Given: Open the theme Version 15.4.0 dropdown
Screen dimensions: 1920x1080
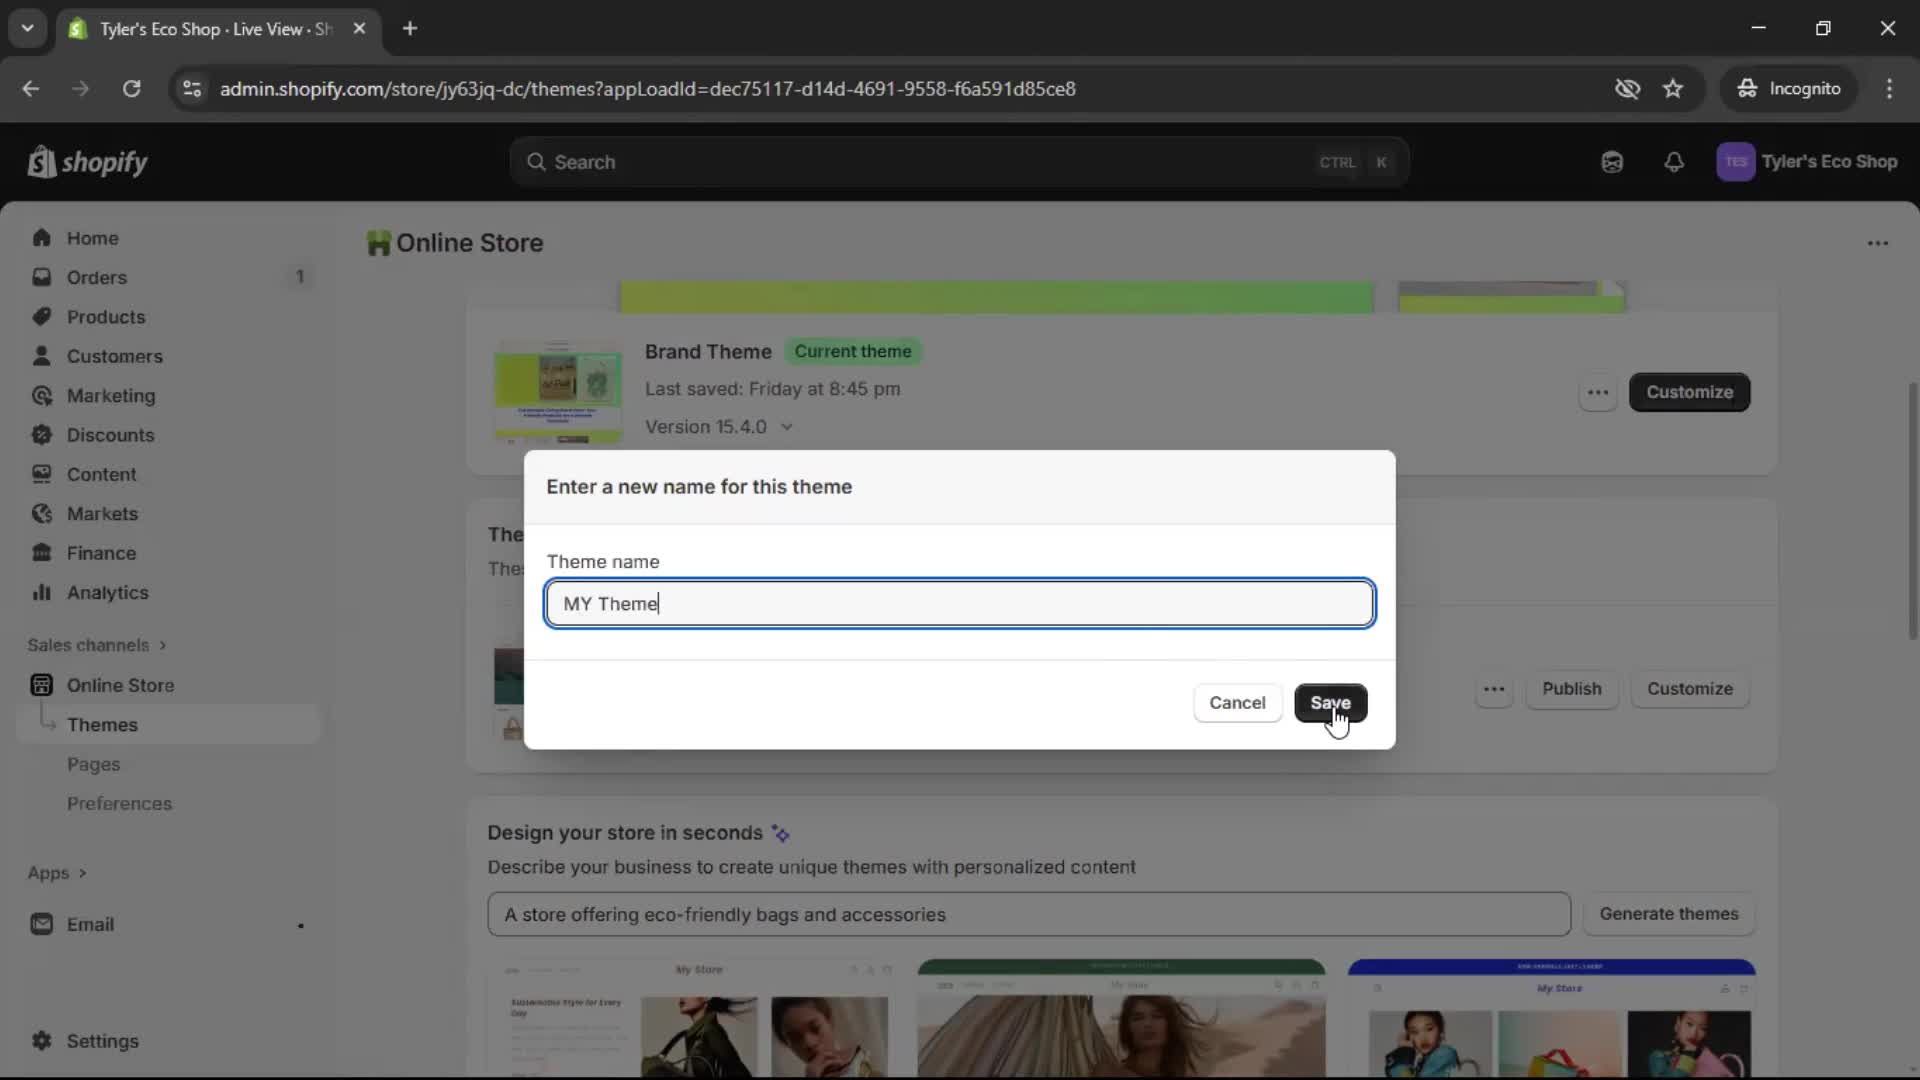Looking at the screenshot, I should [x=720, y=426].
